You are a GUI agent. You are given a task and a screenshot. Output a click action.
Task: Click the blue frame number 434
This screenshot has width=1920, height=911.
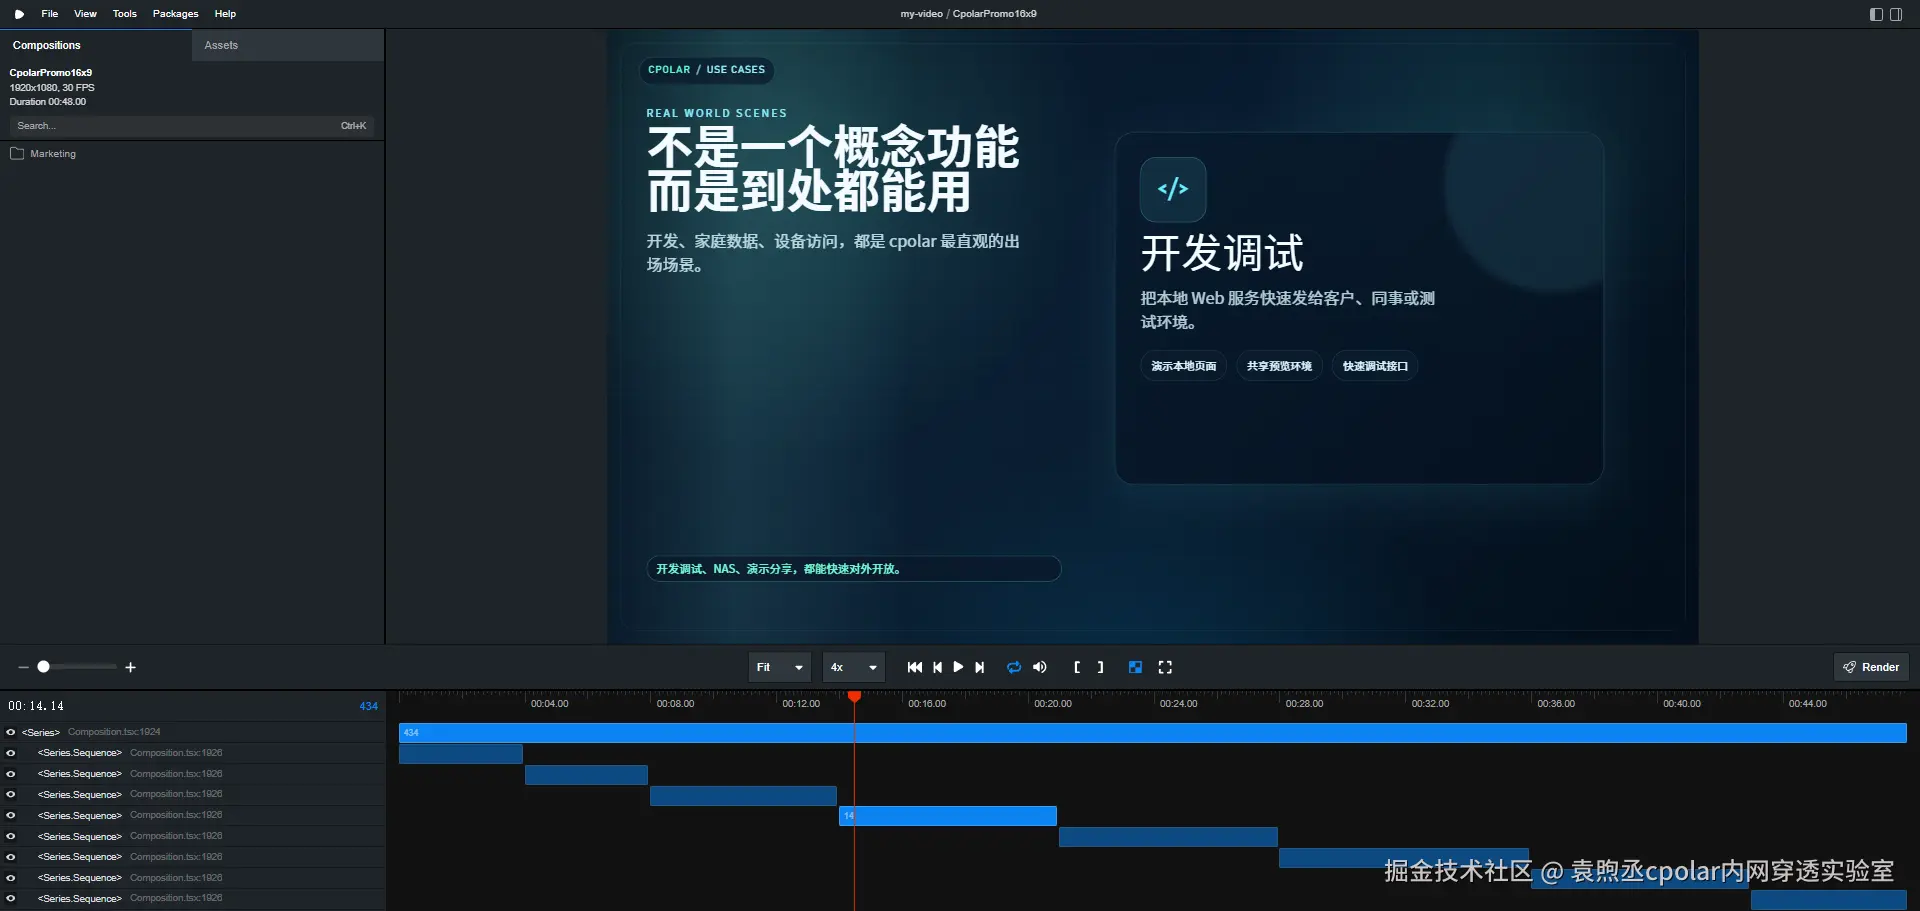(369, 706)
